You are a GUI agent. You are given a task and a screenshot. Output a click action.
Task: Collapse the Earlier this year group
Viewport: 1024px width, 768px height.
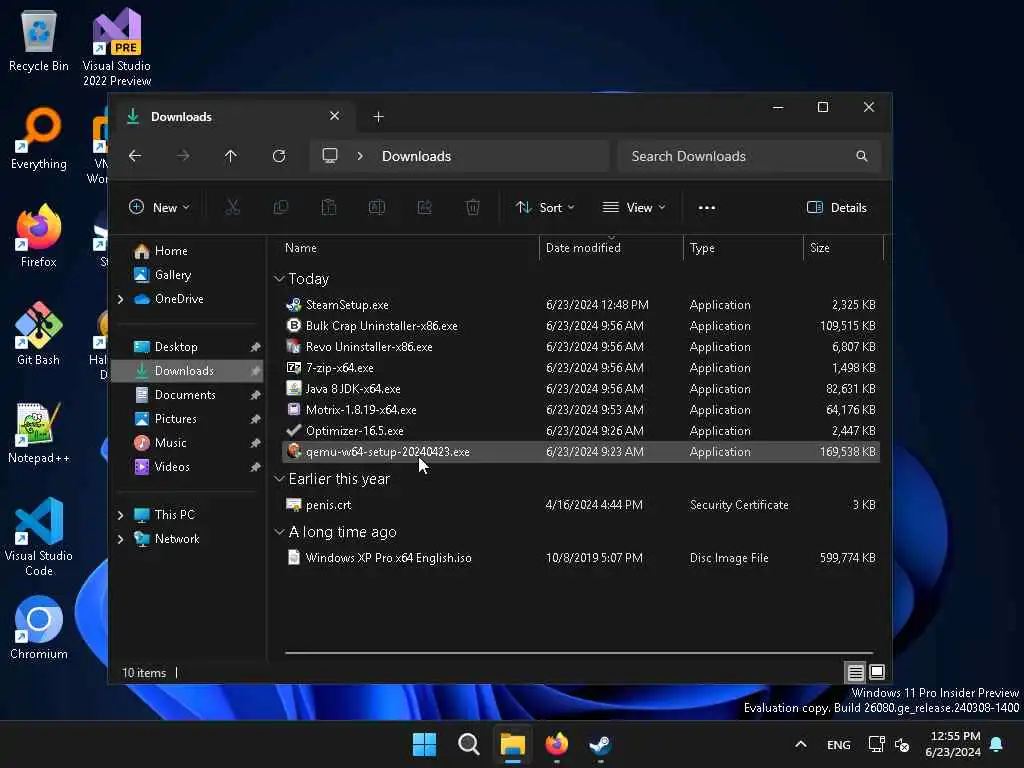(x=280, y=479)
